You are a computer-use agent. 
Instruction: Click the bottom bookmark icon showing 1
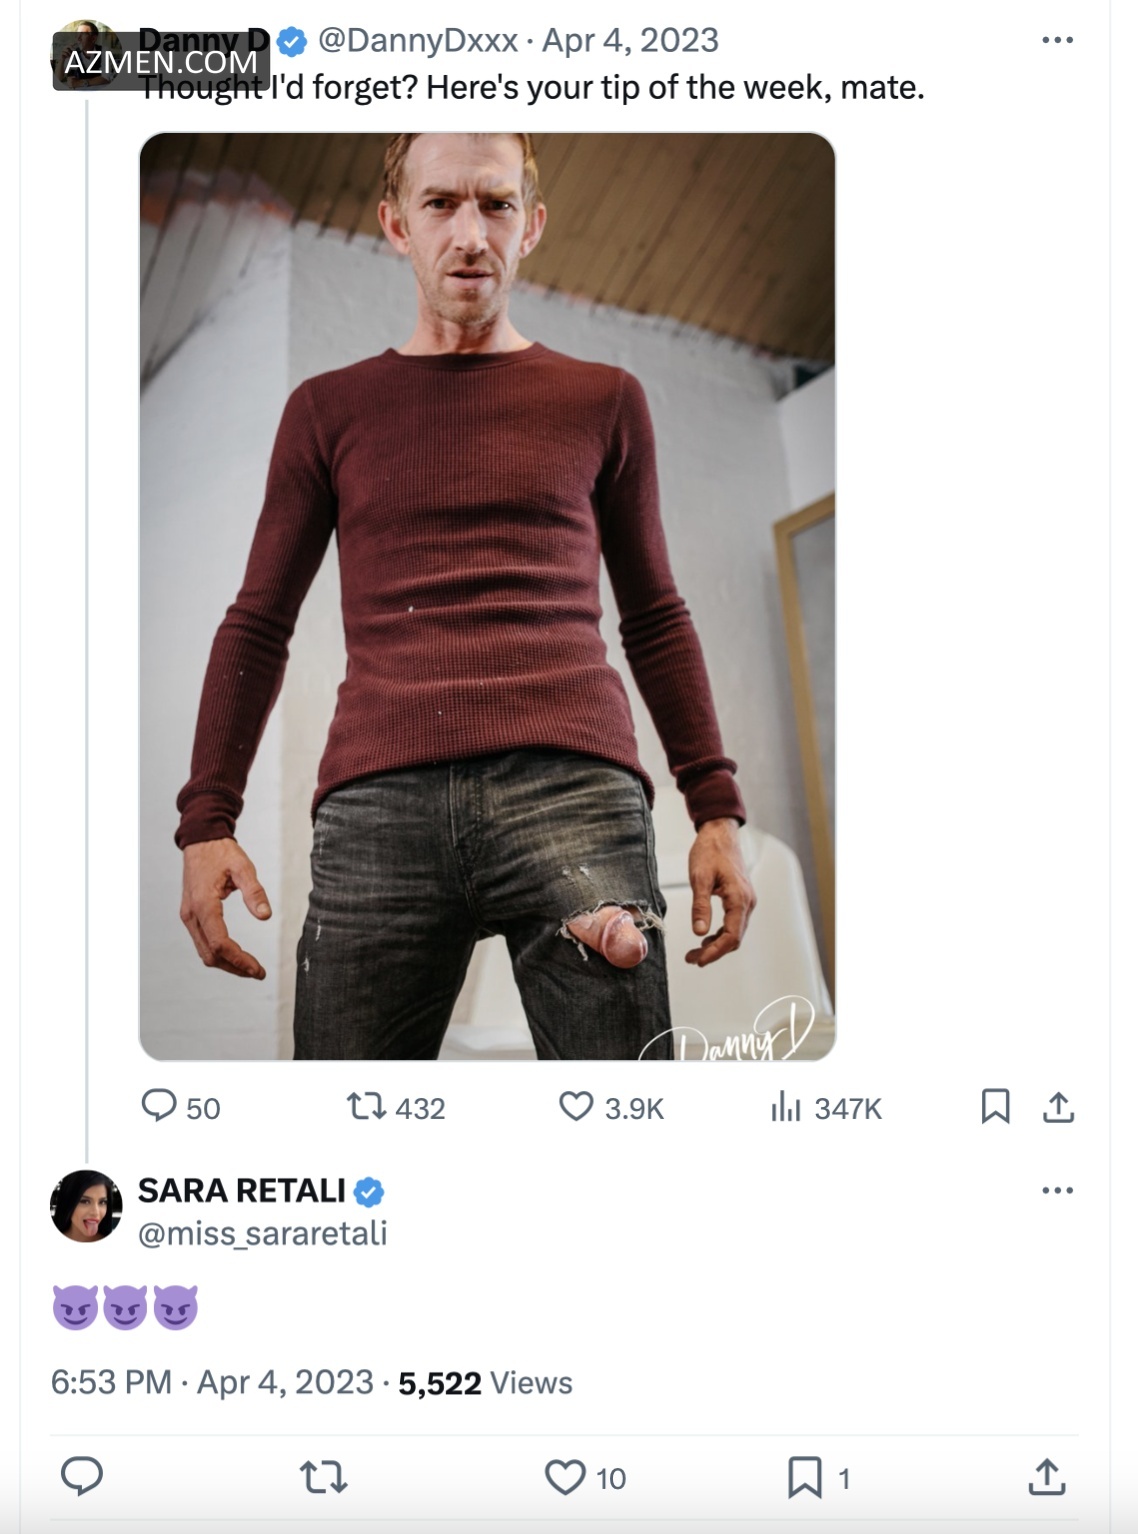coord(805,1477)
